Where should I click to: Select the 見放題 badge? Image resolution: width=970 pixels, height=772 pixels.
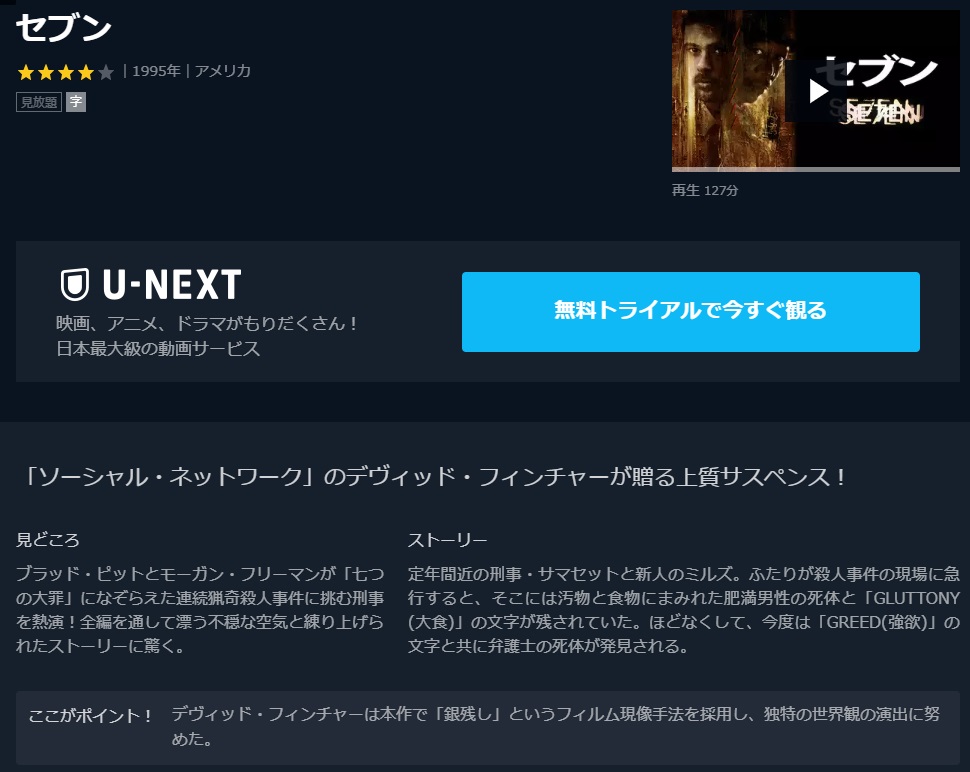(x=38, y=102)
